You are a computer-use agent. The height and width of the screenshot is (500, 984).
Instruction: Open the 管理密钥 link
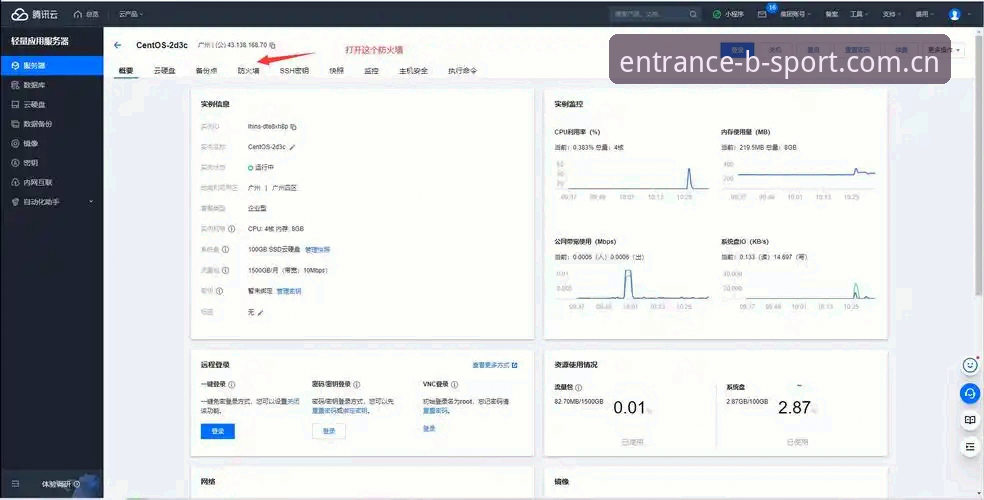[289, 291]
